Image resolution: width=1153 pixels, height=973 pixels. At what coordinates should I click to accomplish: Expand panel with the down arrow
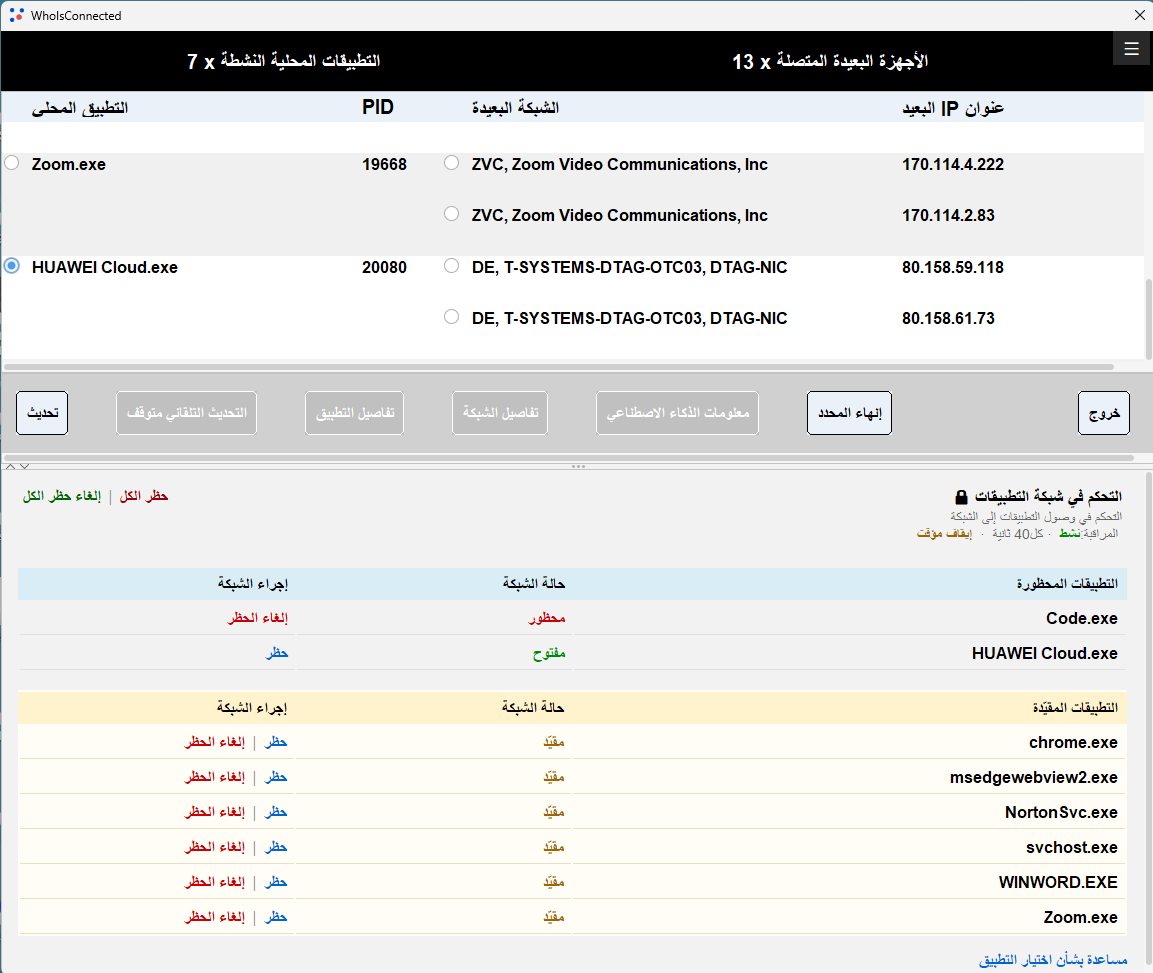[x=24, y=466]
